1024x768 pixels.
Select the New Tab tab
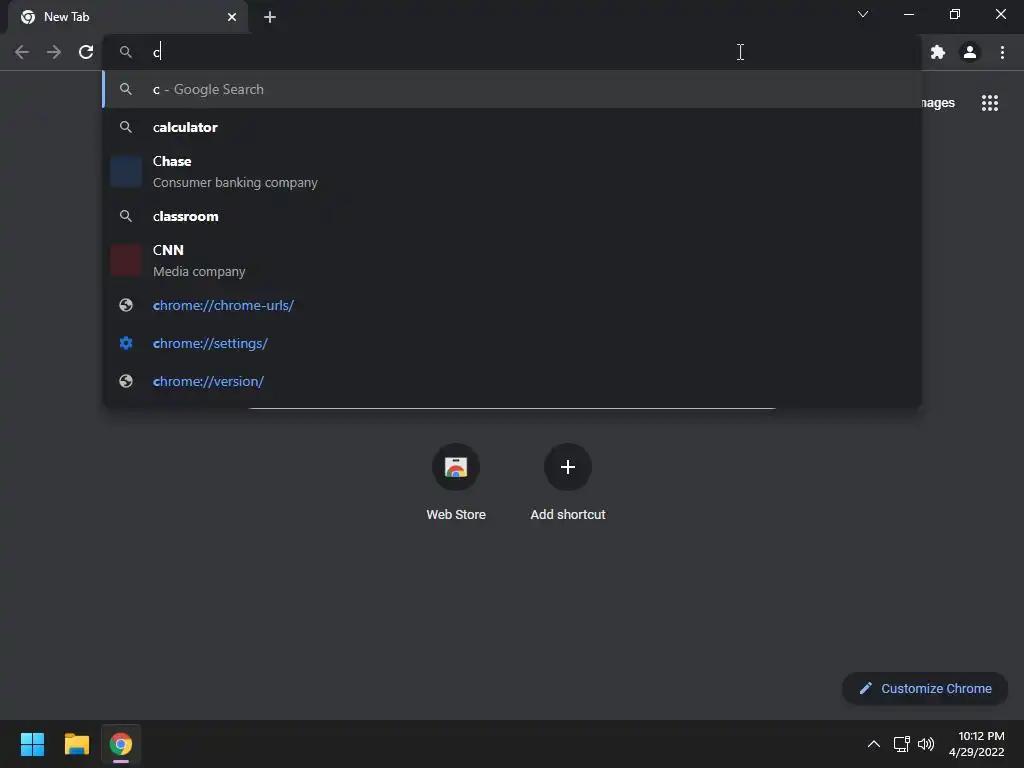[128, 17]
